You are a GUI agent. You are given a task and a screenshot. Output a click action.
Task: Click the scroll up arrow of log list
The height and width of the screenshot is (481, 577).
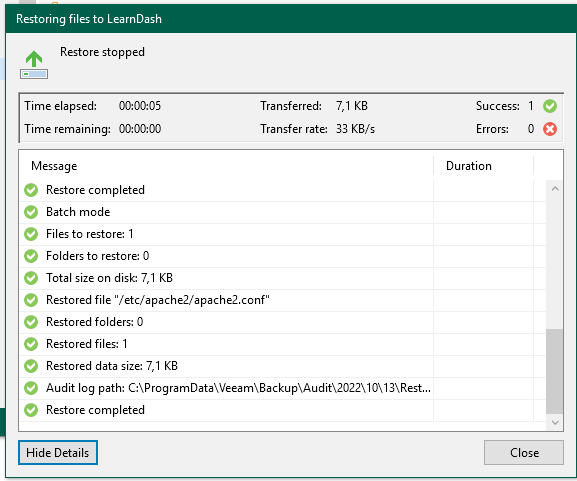pos(555,189)
